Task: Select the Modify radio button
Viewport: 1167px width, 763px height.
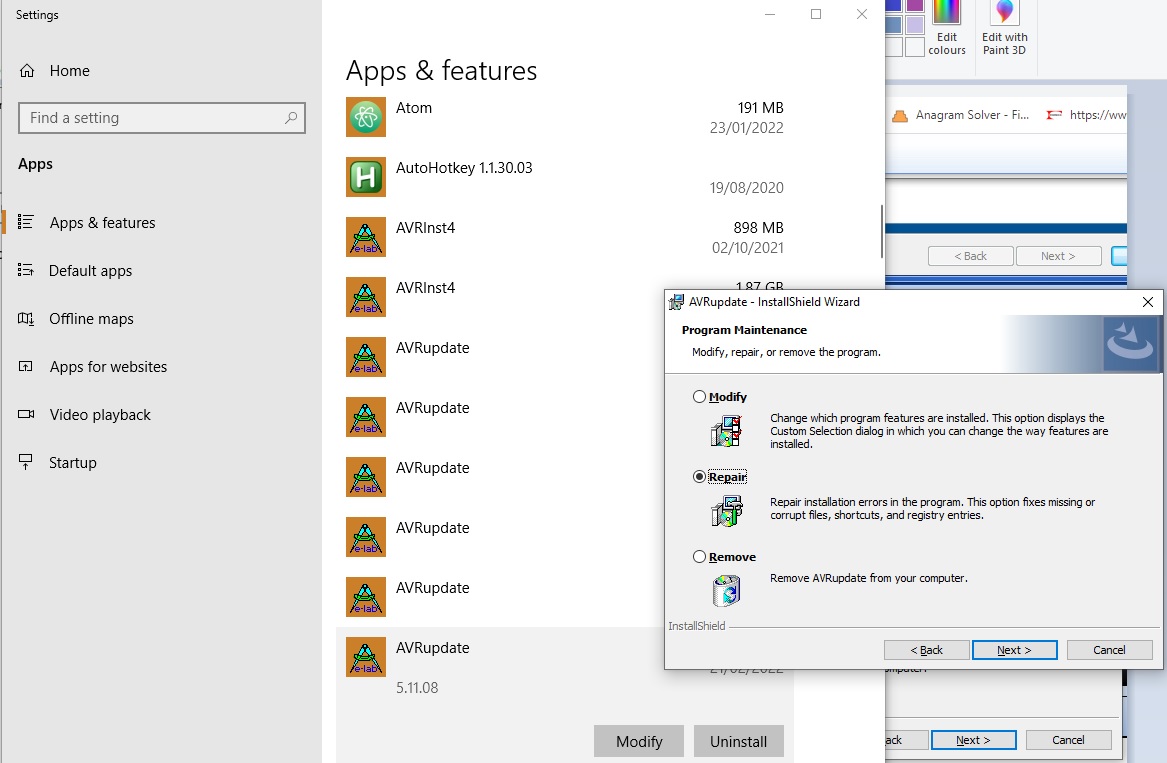Action: click(x=699, y=397)
